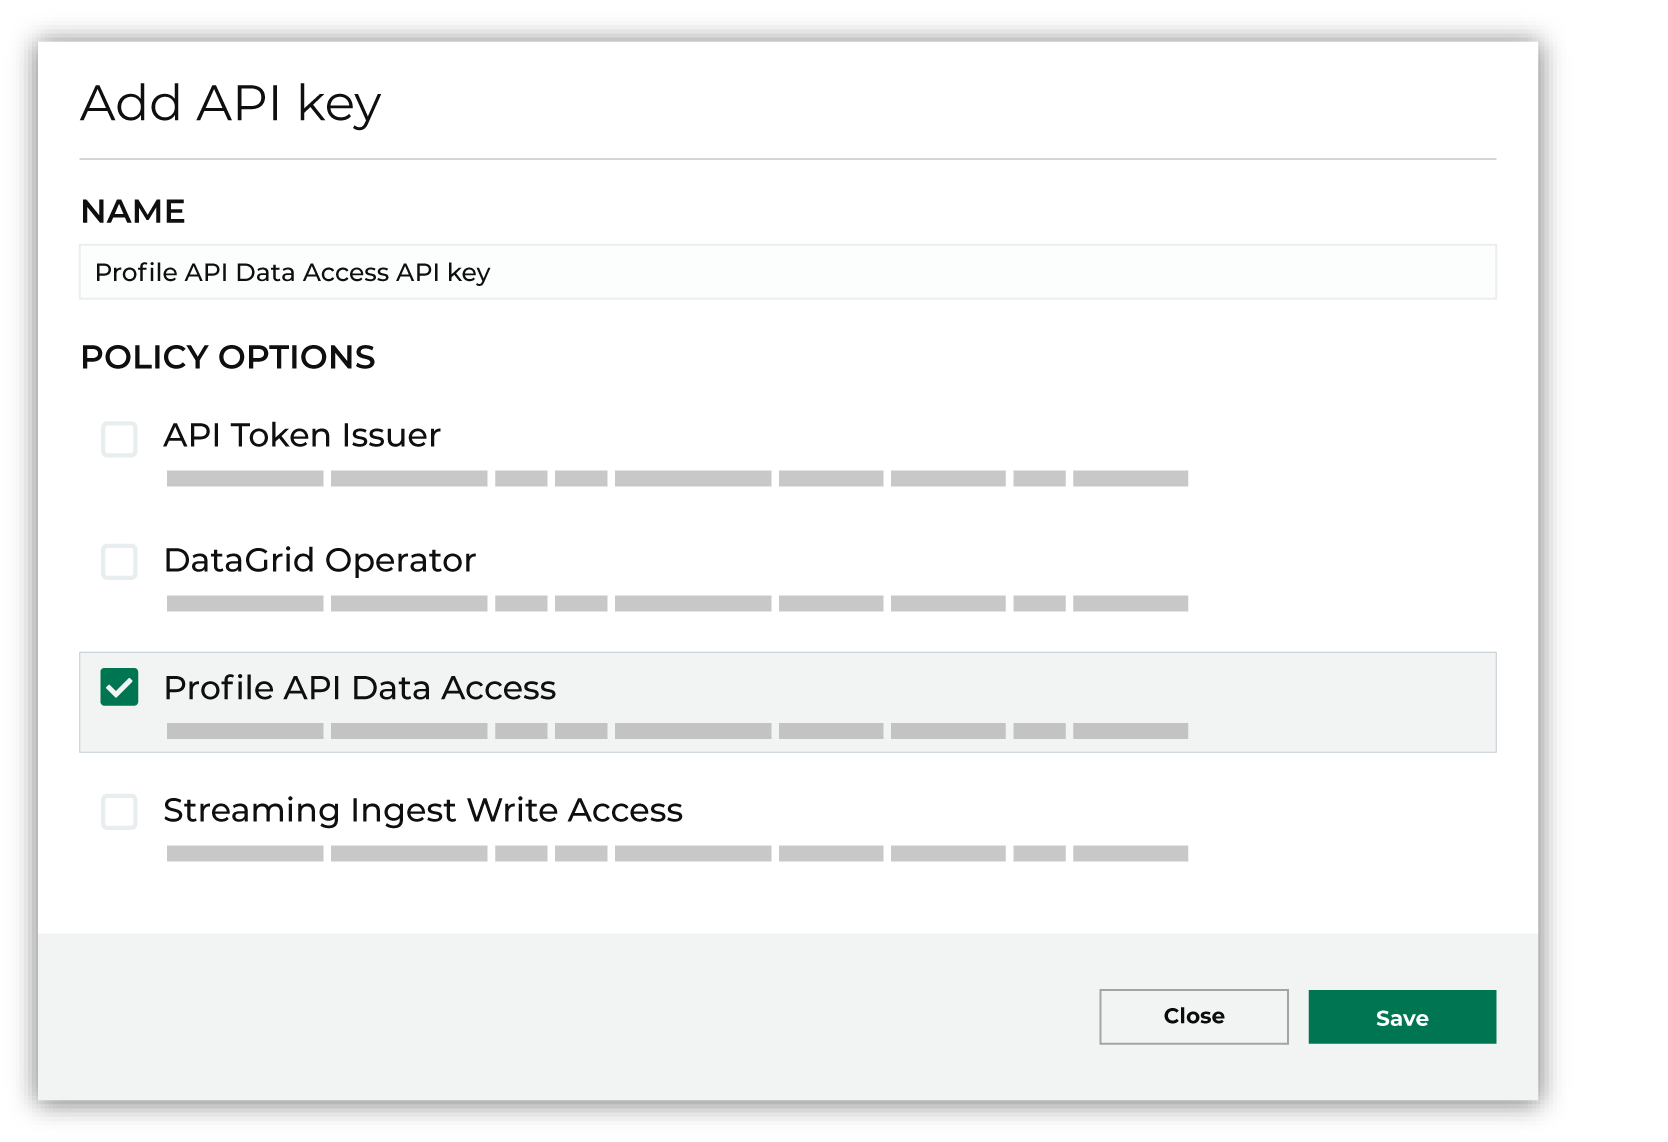Click the NAME field label
This screenshot has width=1668, height=1142.
point(133,211)
